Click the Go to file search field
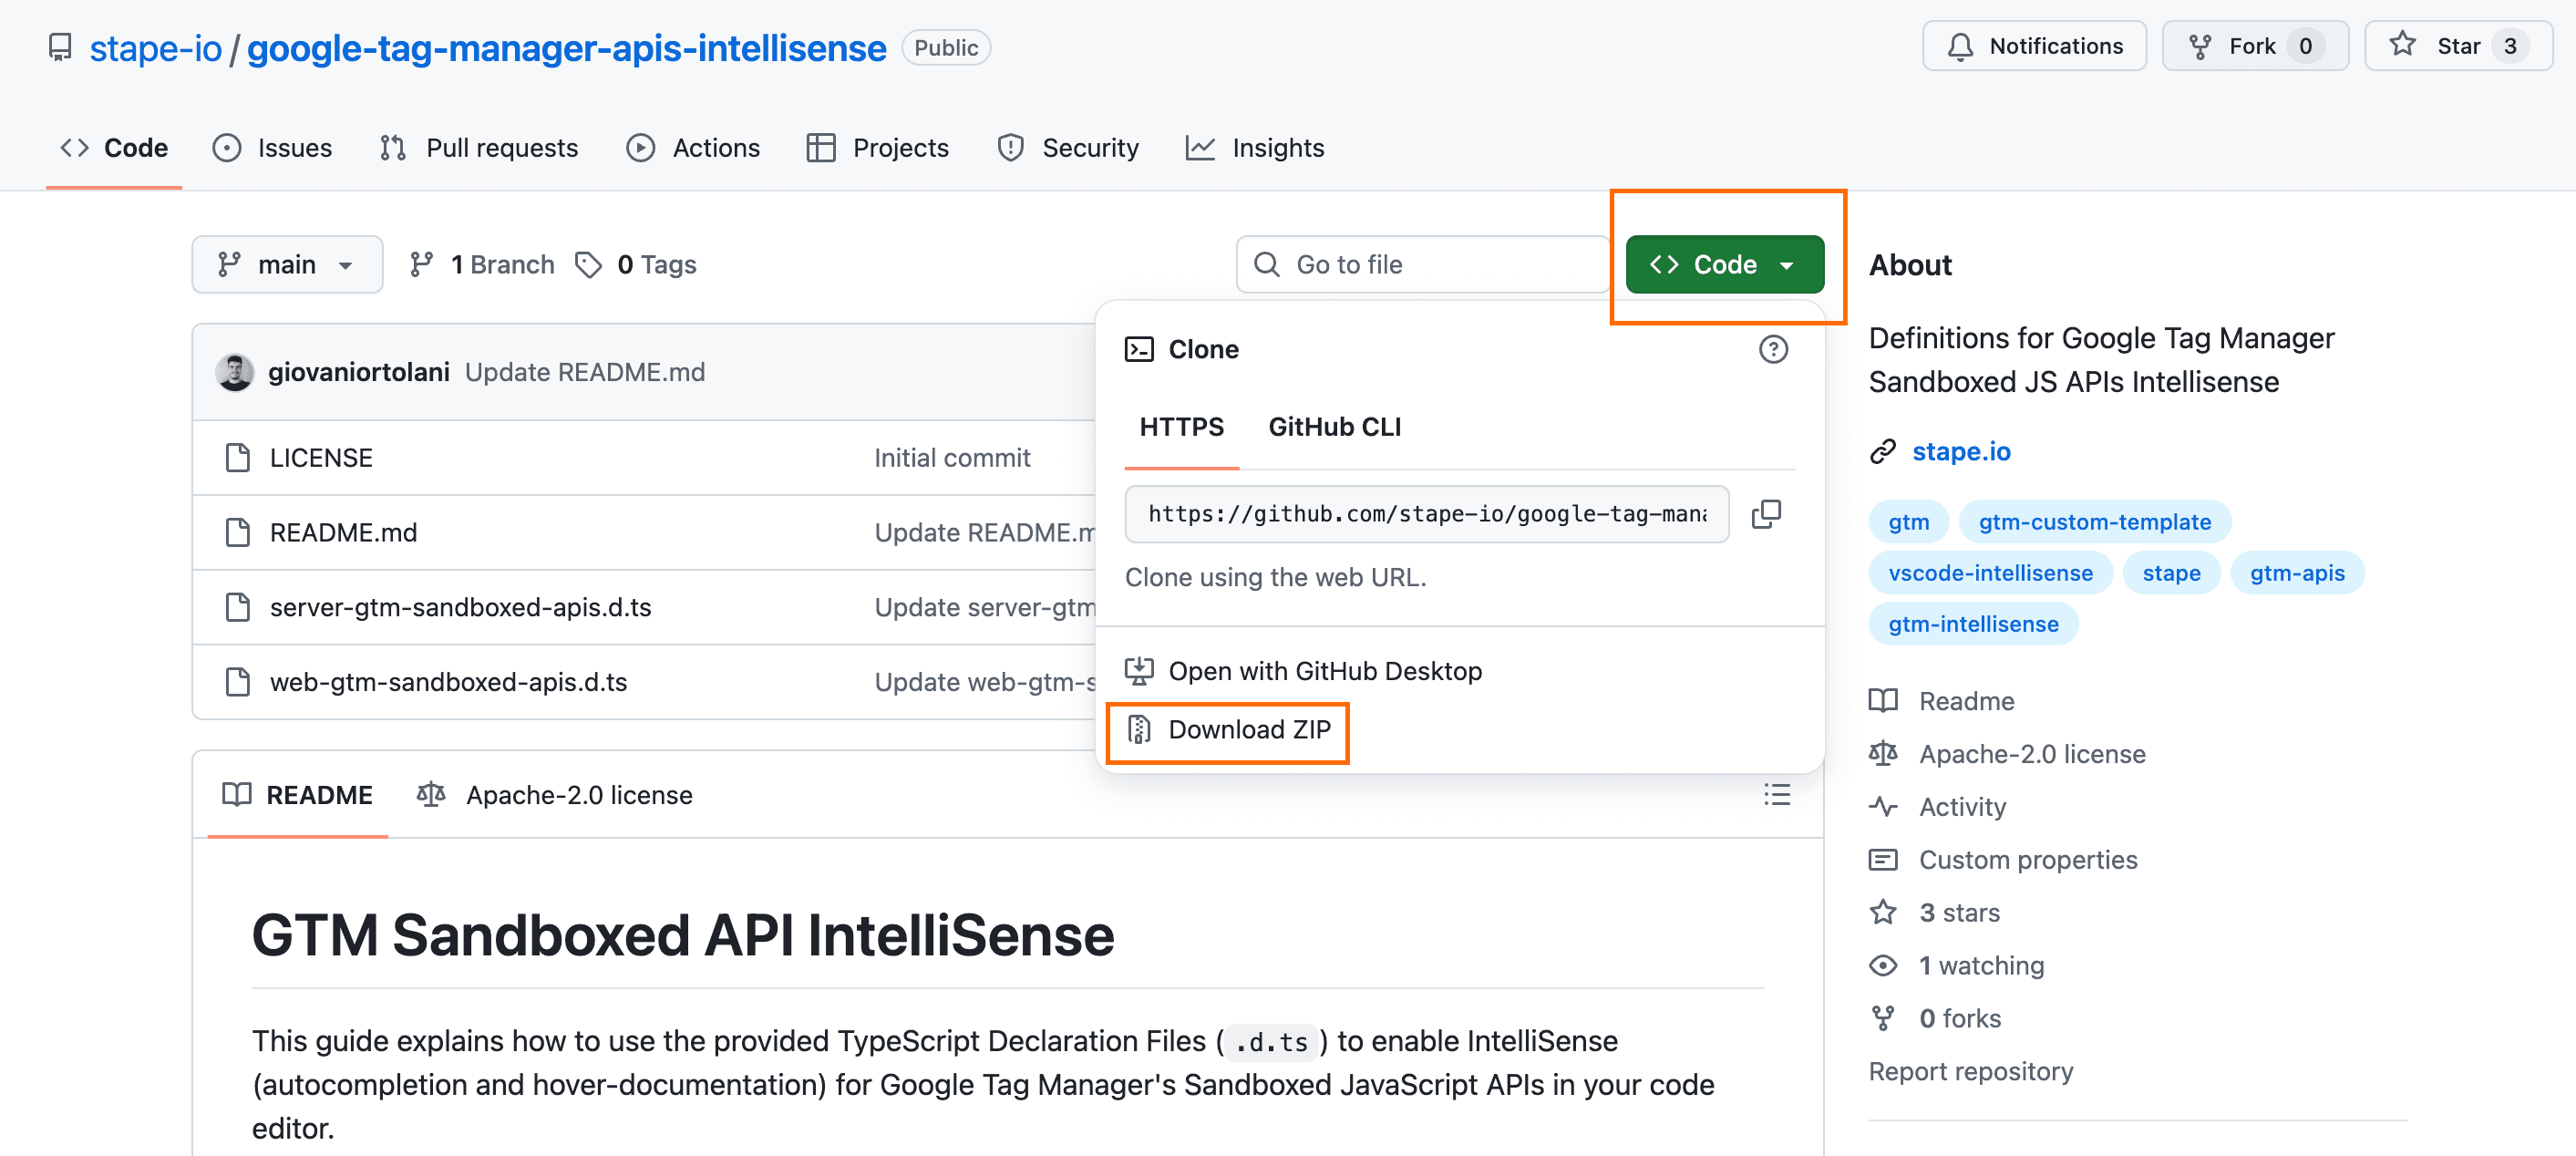Image resolution: width=2576 pixels, height=1156 pixels. pyautogui.click(x=1422, y=265)
